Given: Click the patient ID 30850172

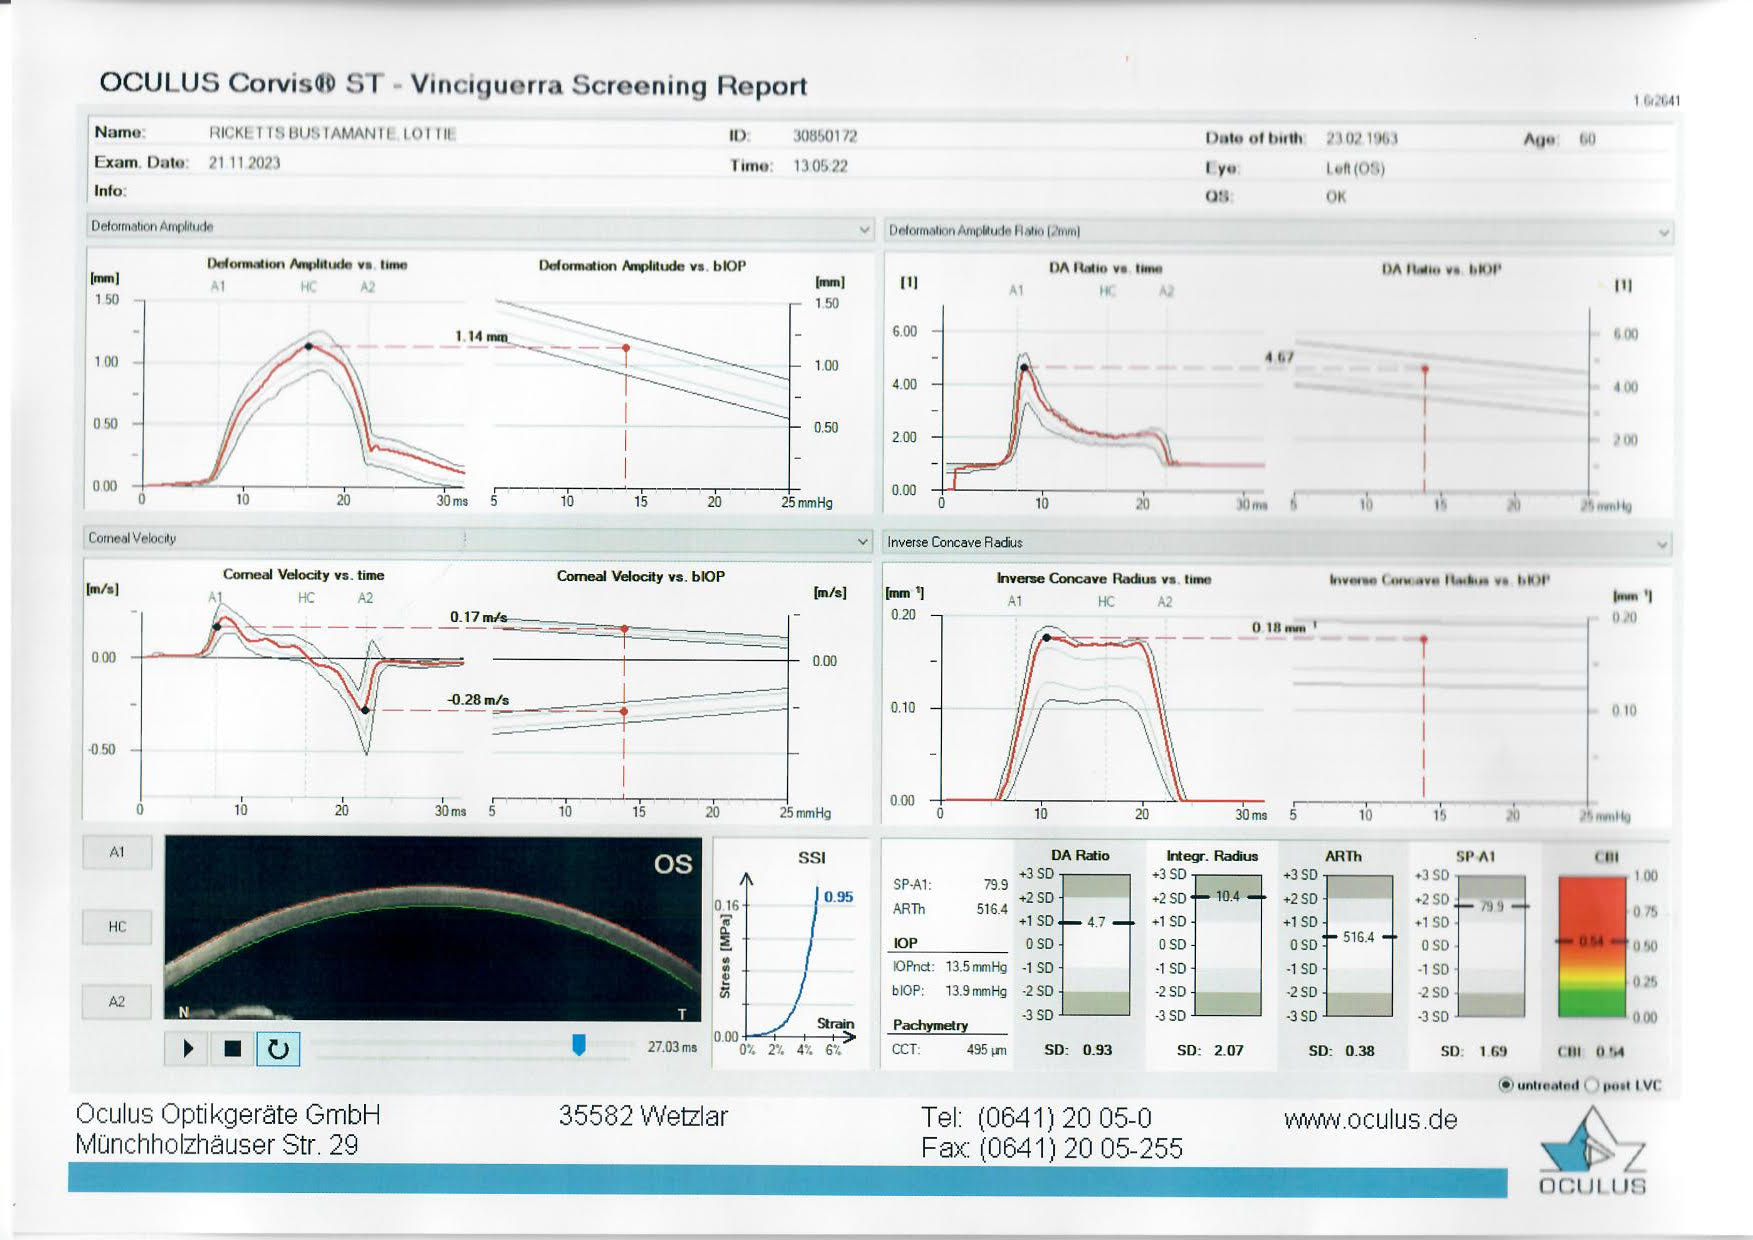Looking at the screenshot, I should 825,136.
